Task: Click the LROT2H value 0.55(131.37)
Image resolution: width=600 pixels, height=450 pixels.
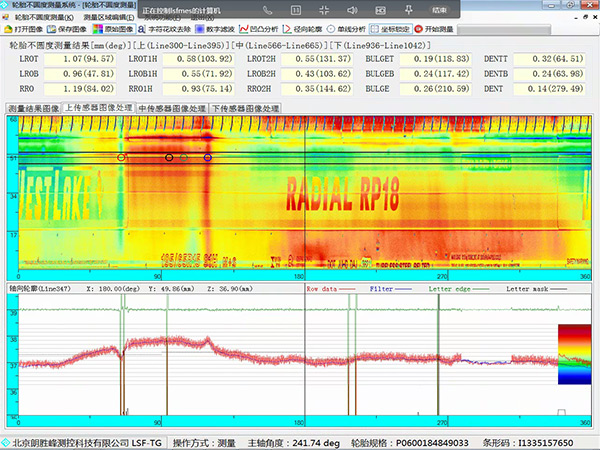Action: [317, 59]
